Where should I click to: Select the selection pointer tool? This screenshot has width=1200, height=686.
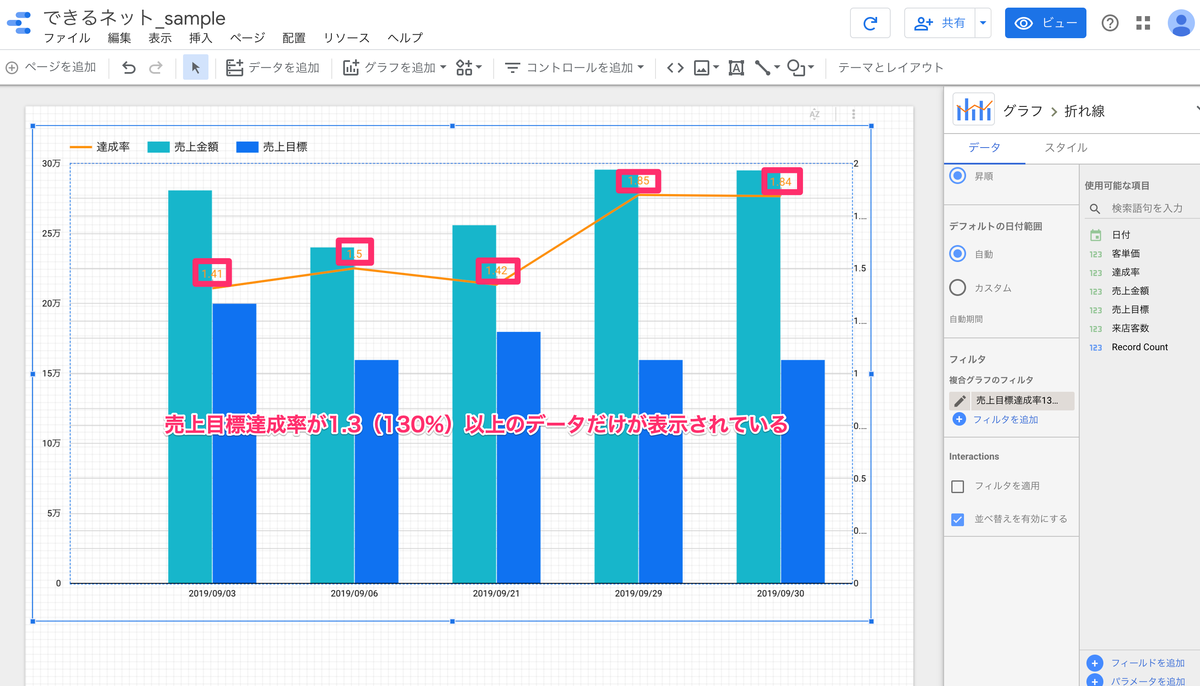tap(196, 68)
